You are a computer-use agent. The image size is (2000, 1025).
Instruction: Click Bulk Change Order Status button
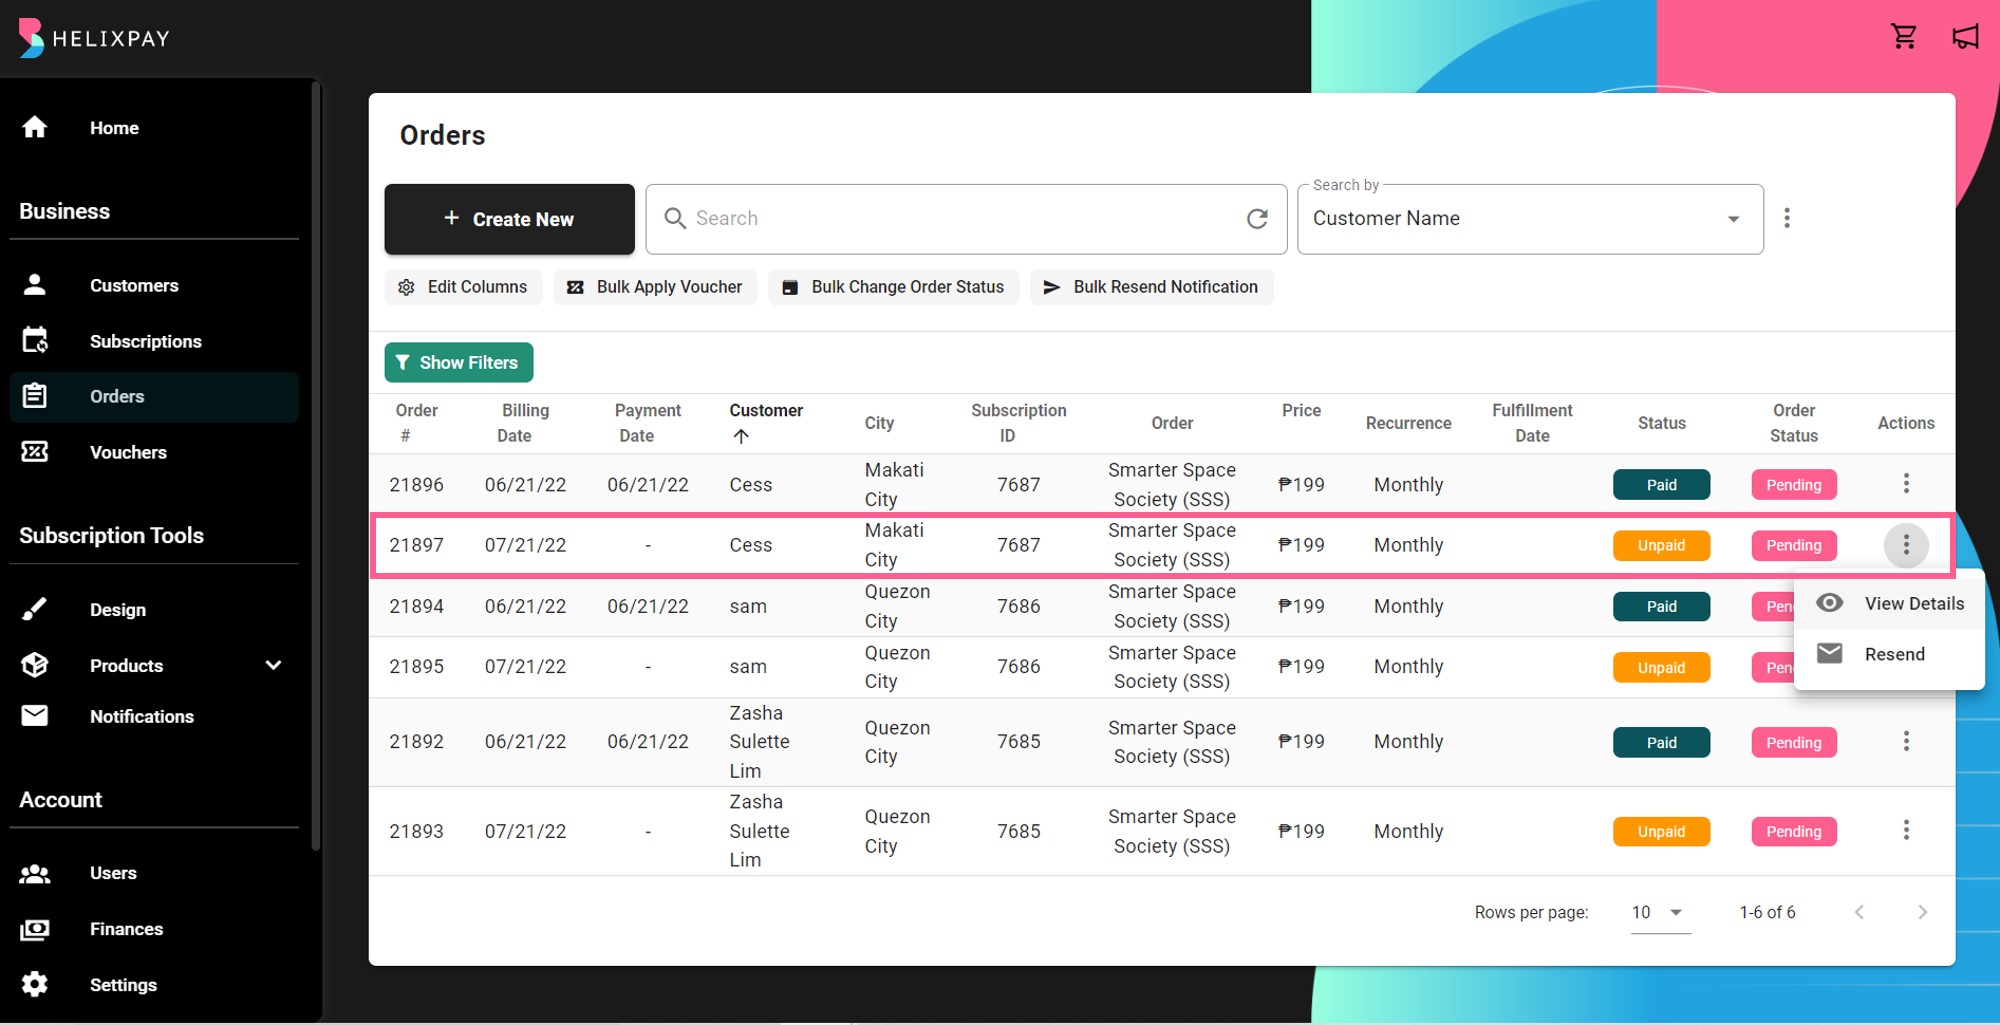pyautogui.click(x=893, y=287)
